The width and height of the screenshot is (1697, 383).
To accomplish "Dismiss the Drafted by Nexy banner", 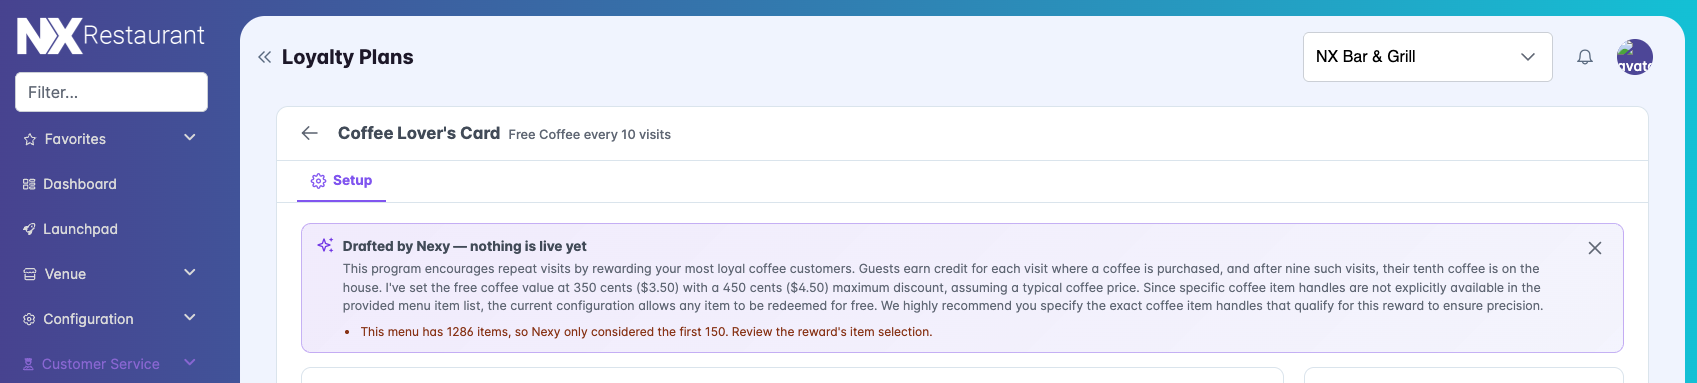I will coord(1595,248).
